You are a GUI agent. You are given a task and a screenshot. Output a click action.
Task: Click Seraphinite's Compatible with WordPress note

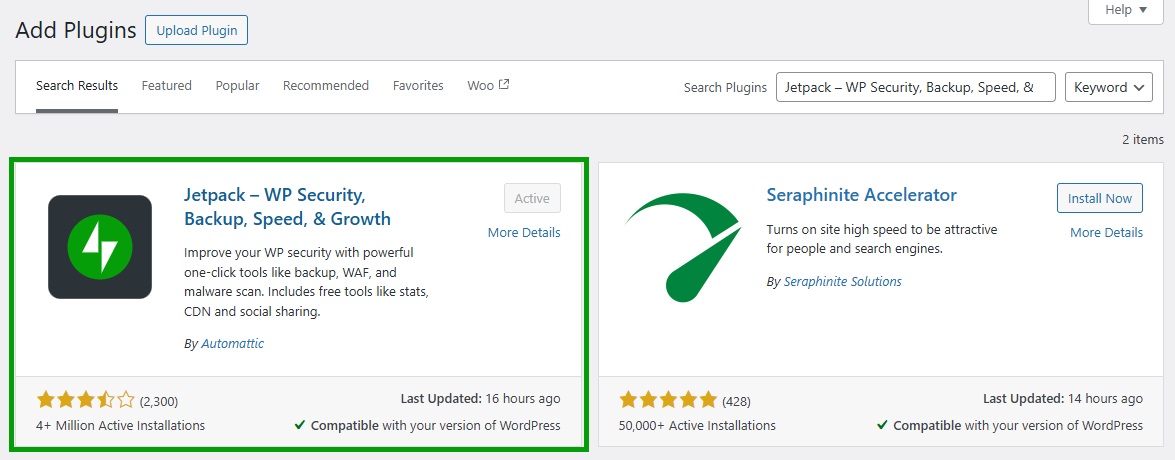point(1010,426)
